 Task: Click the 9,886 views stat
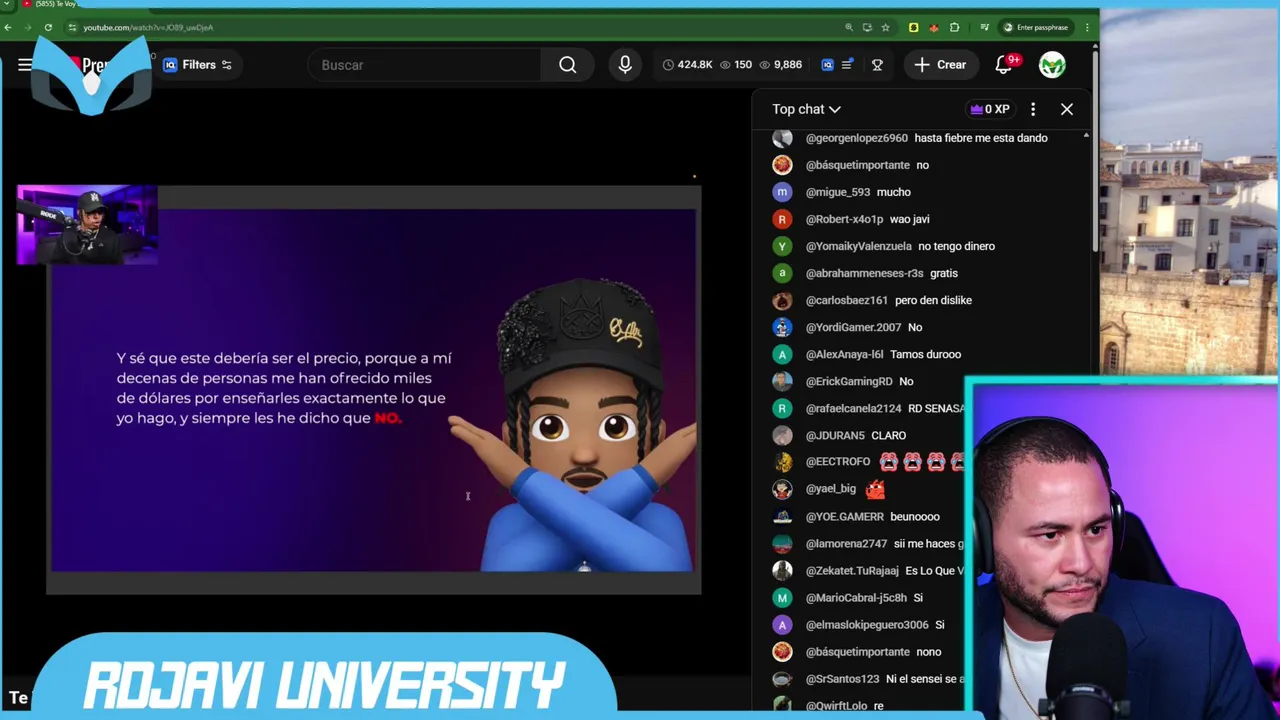pos(780,65)
